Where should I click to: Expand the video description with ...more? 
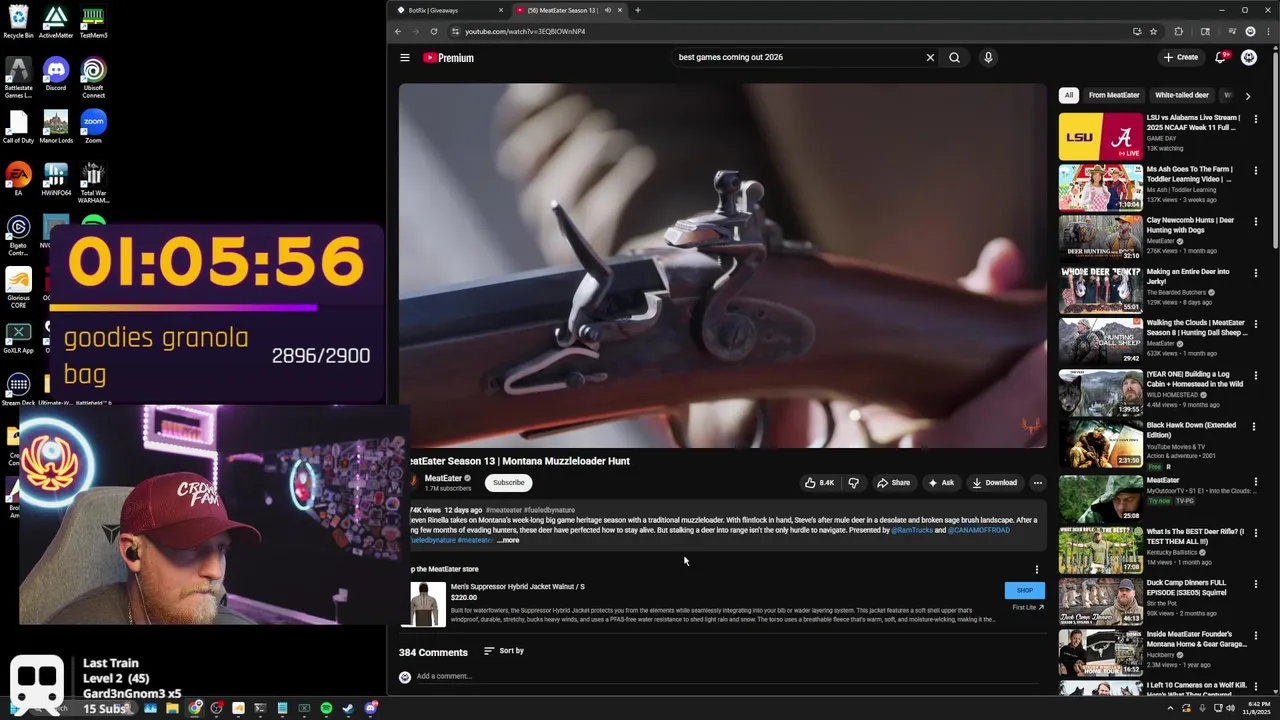tap(508, 541)
